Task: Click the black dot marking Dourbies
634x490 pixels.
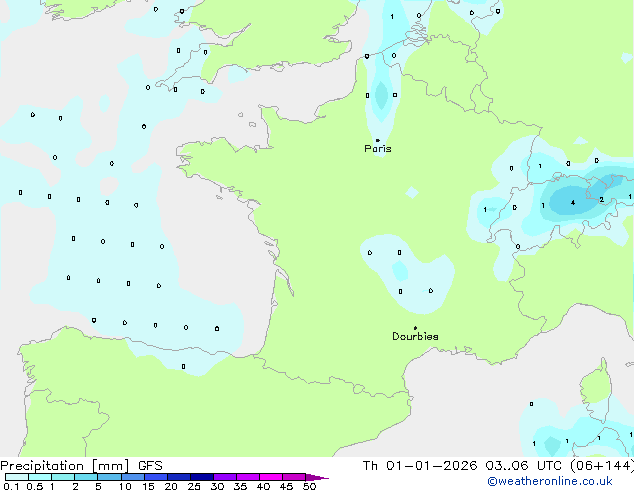Action: (x=415, y=328)
